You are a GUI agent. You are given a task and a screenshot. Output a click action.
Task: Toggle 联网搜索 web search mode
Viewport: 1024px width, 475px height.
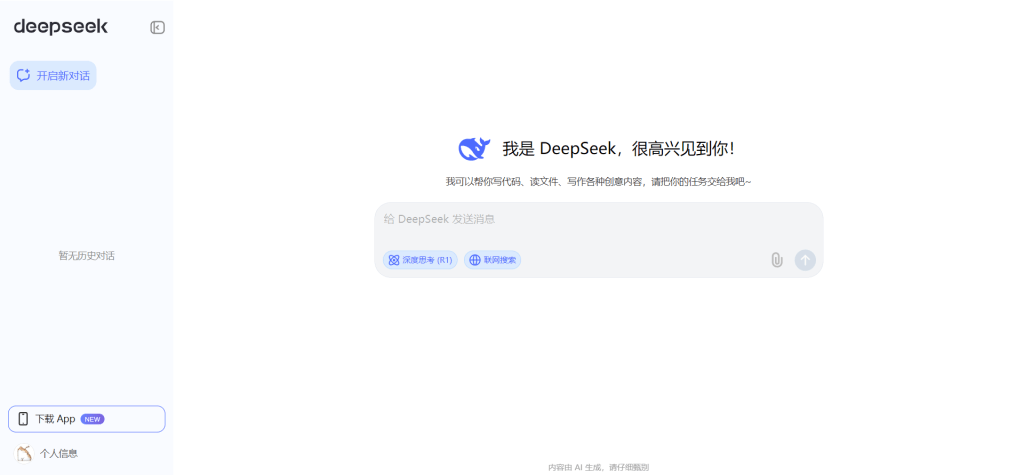492,260
